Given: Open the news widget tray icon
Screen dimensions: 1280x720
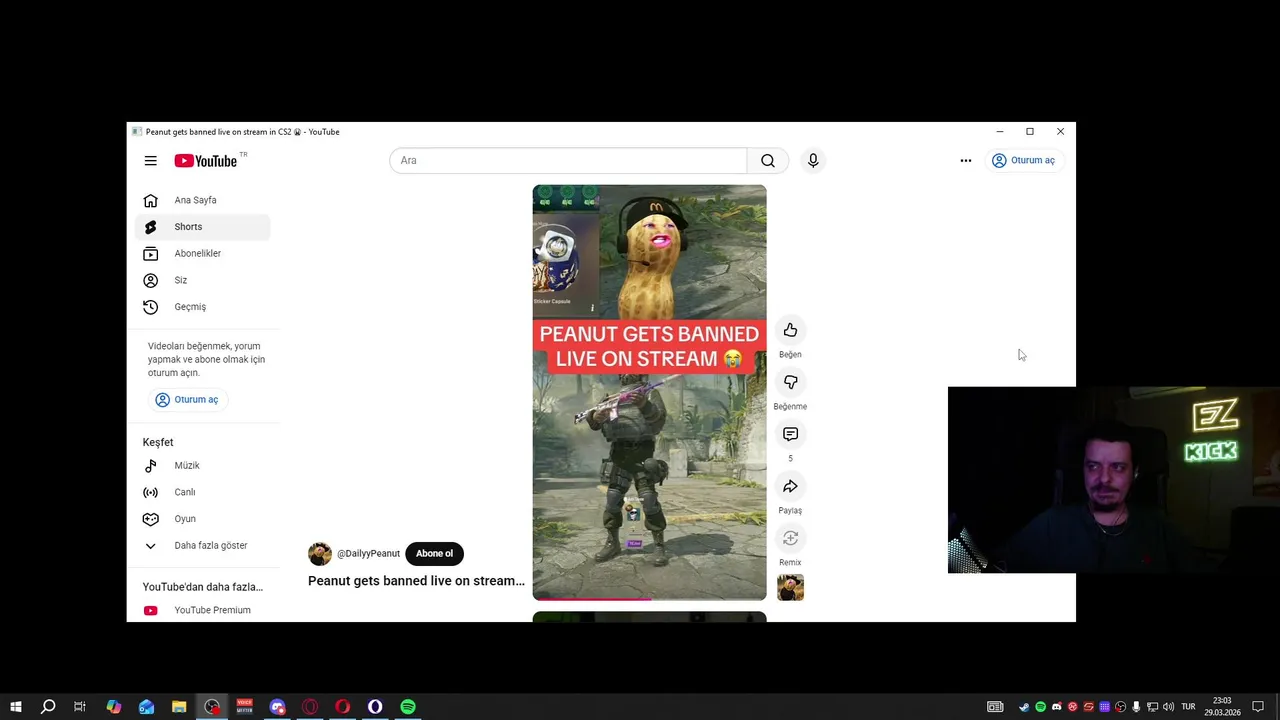Looking at the screenshot, I should coord(995,707).
